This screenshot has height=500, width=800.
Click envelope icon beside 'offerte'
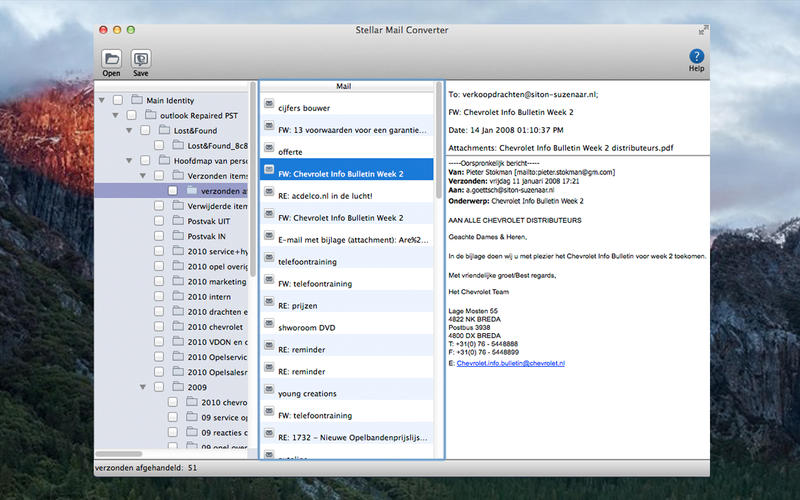tap(269, 147)
